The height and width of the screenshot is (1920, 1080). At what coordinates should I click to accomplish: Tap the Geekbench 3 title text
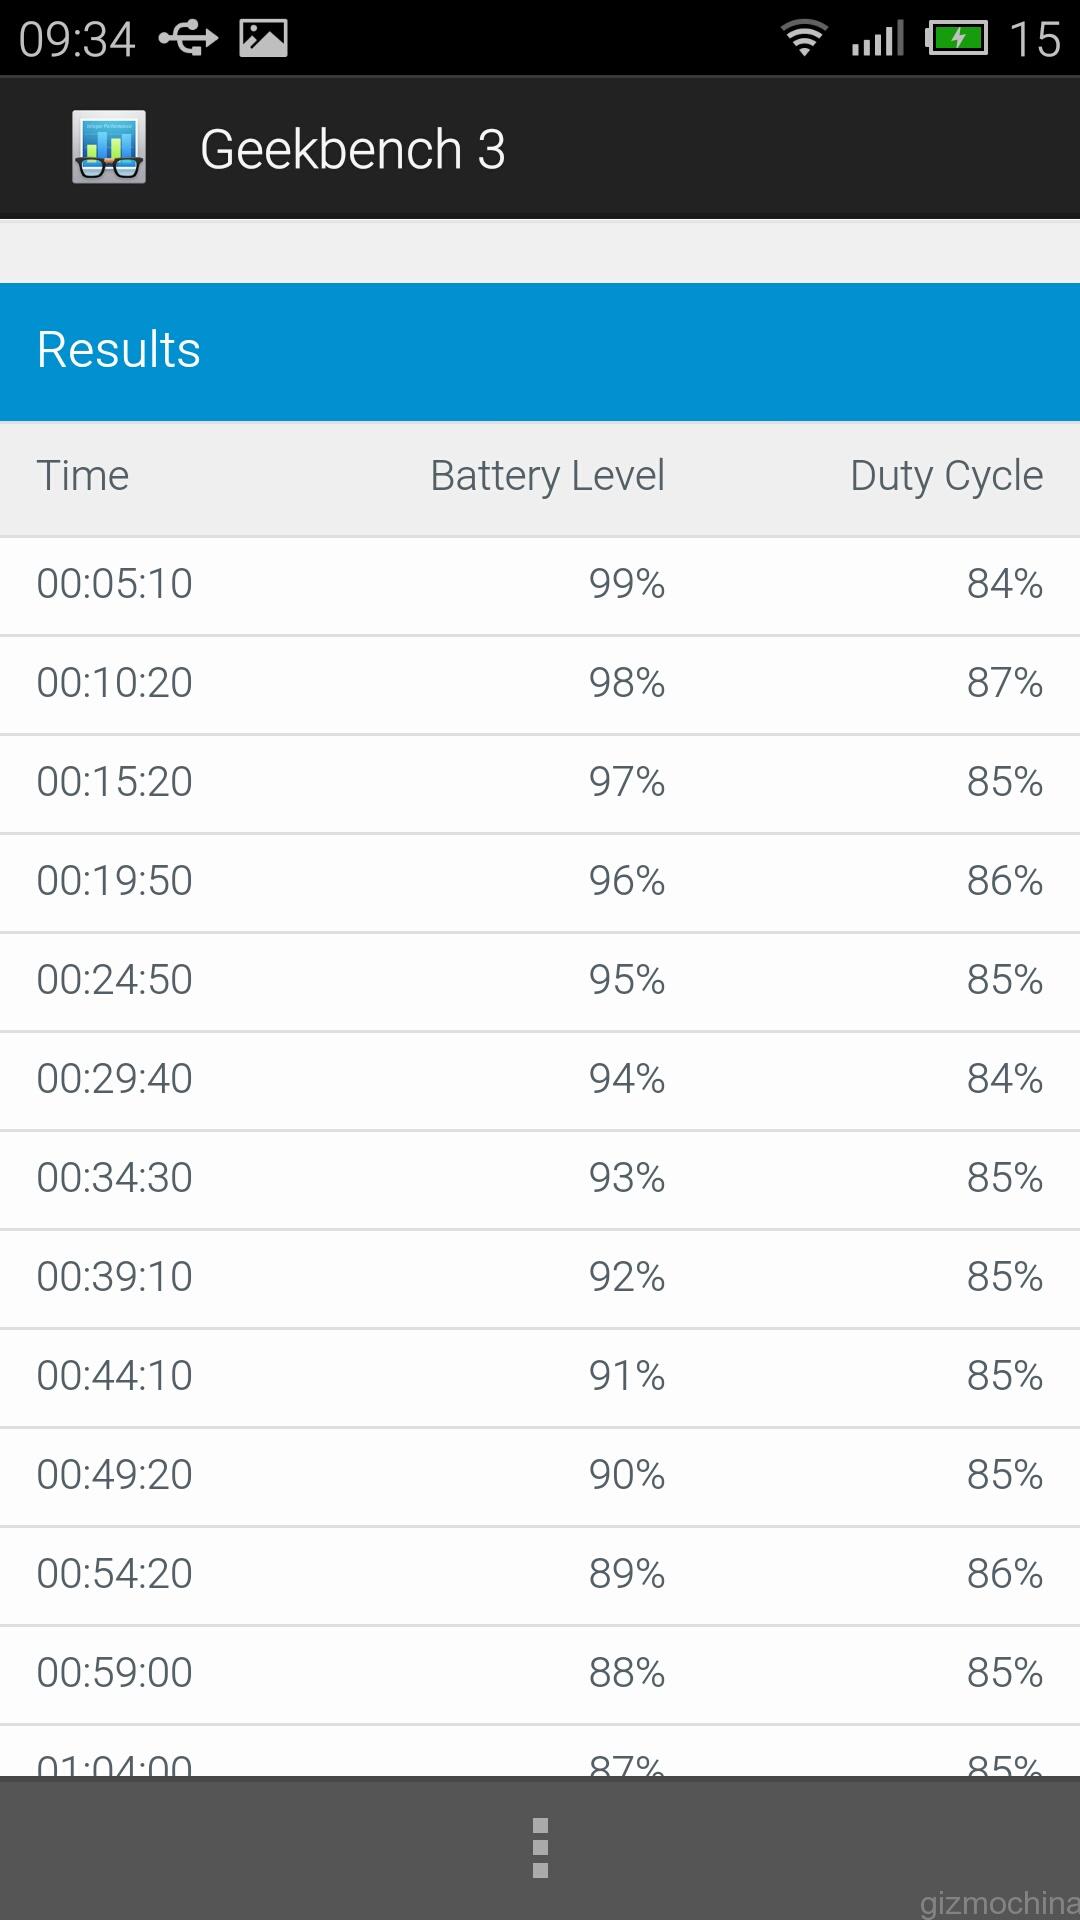353,149
